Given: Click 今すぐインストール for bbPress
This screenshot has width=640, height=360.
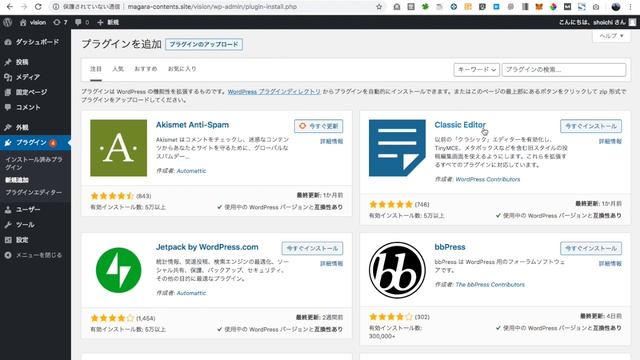Looking at the screenshot, I should 591,248.
